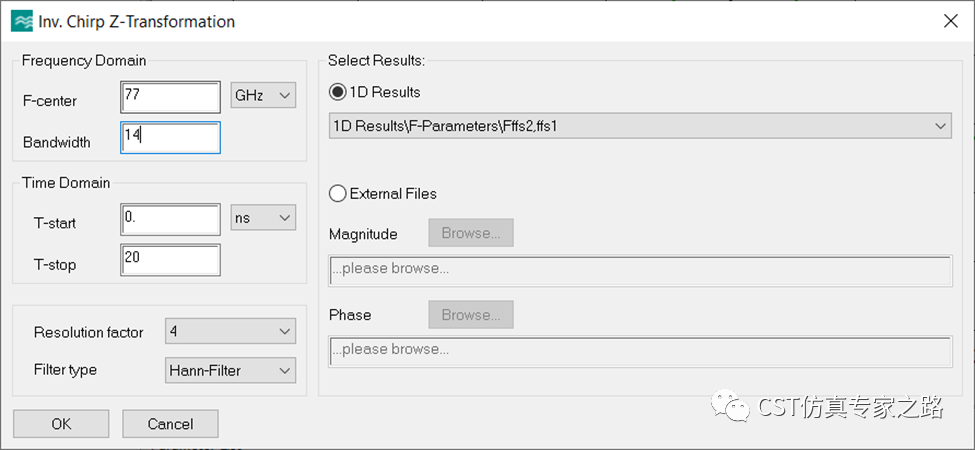This screenshot has width=975, height=450.
Task: Select the T-stop input field
Action: (169, 260)
